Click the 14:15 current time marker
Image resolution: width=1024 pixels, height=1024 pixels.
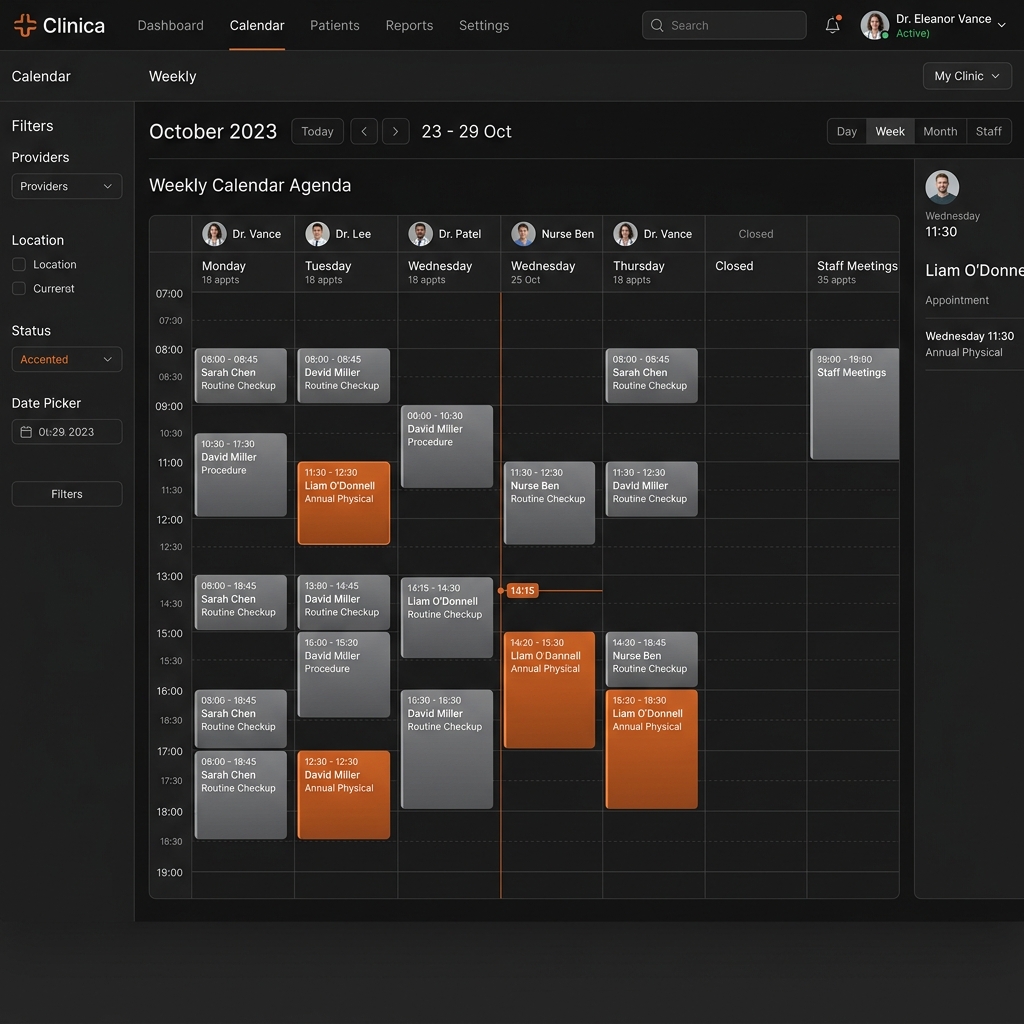point(522,590)
